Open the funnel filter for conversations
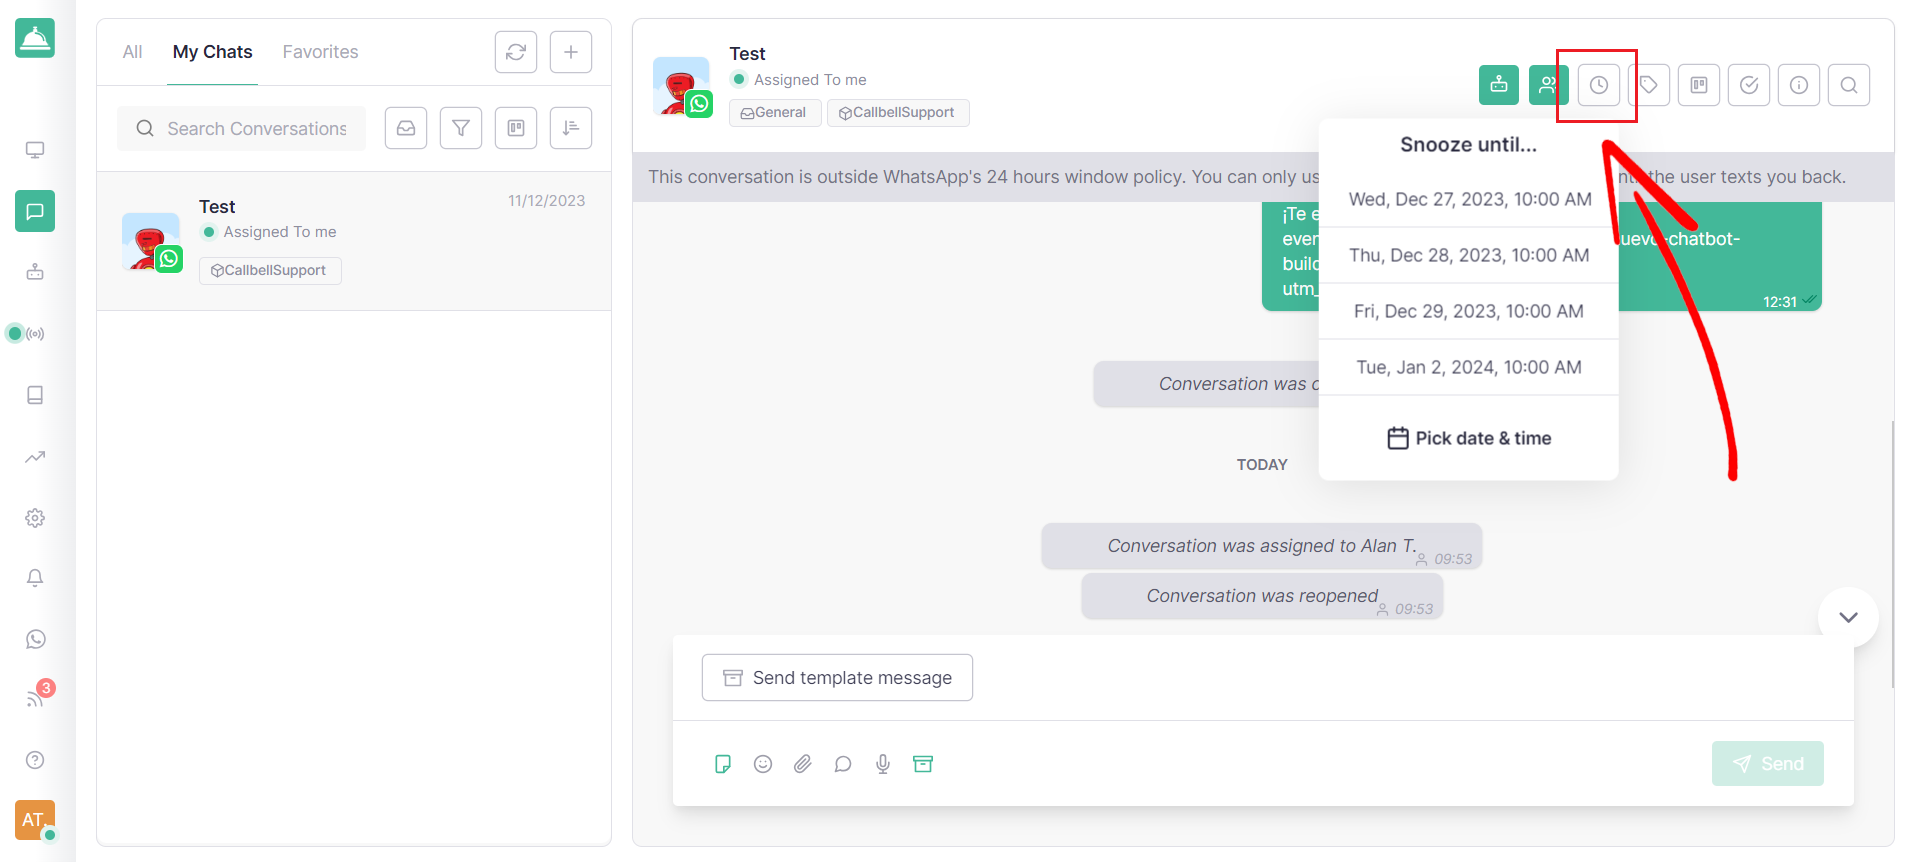 pos(461,128)
